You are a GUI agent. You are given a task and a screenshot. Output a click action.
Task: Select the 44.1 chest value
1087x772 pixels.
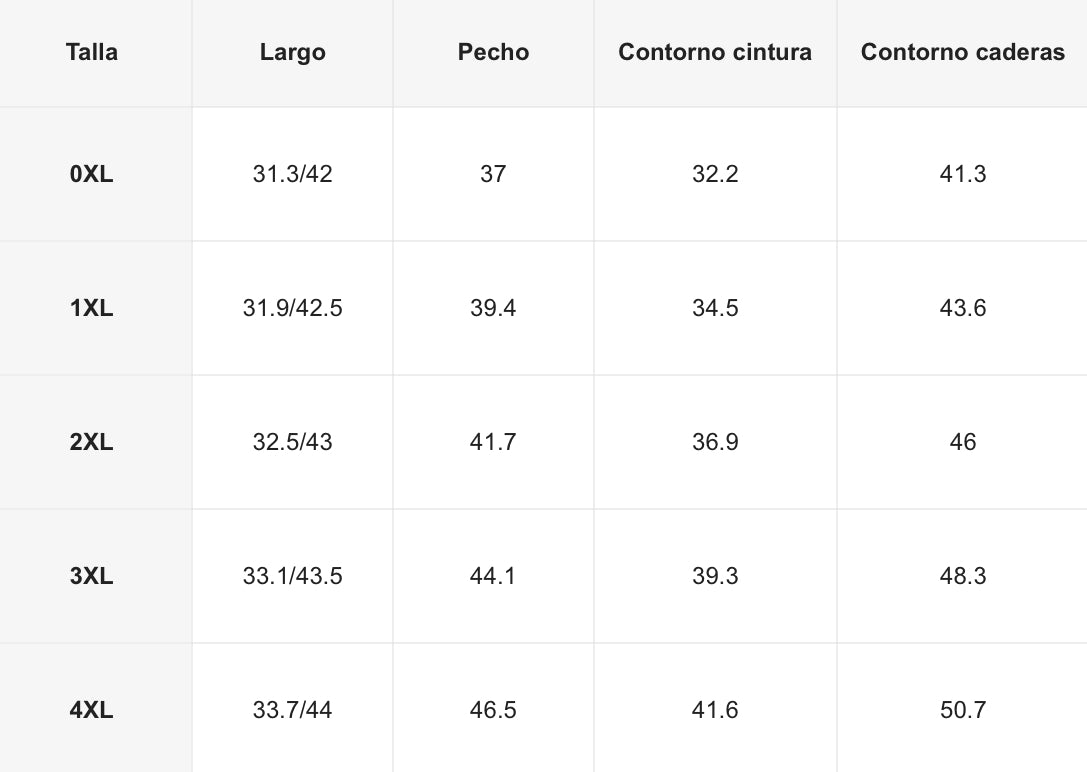[493, 576]
